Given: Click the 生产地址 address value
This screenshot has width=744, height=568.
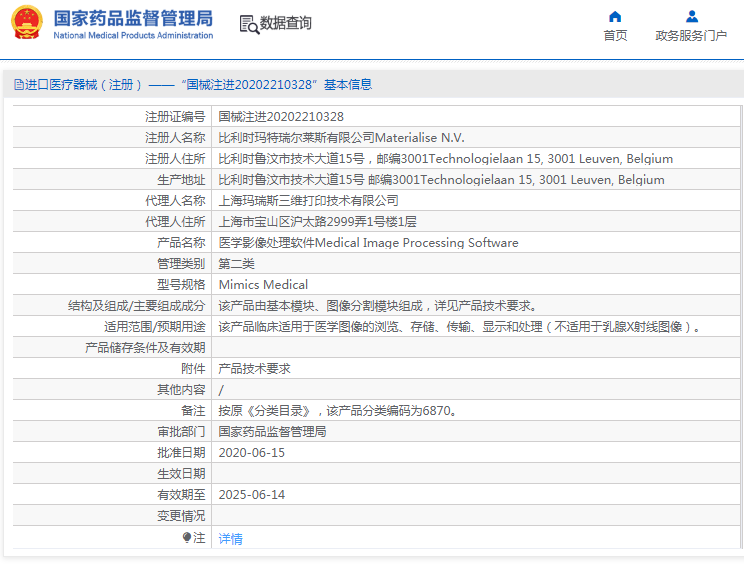Looking at the screenshot, I should [x=441, y=180].
